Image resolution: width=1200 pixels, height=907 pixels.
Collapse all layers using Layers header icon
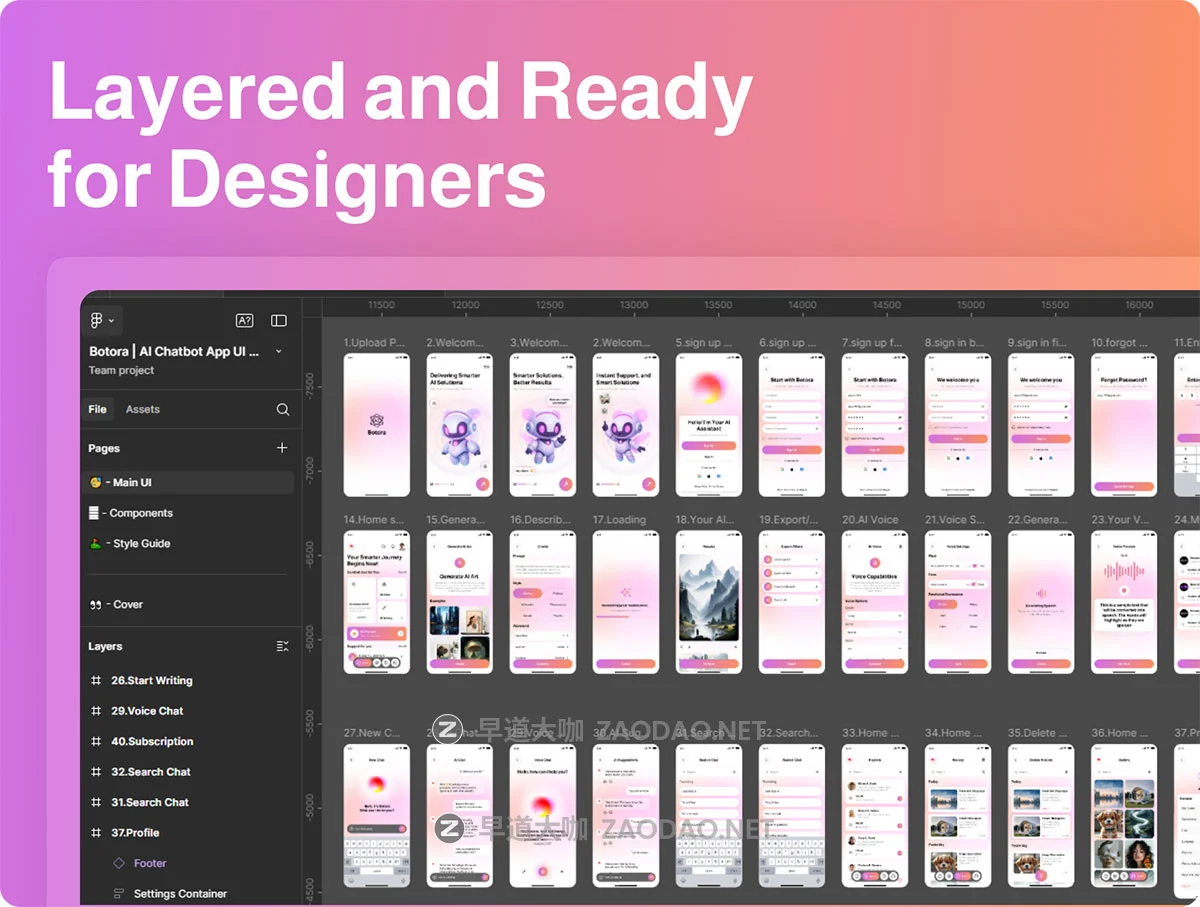(282, 647)
